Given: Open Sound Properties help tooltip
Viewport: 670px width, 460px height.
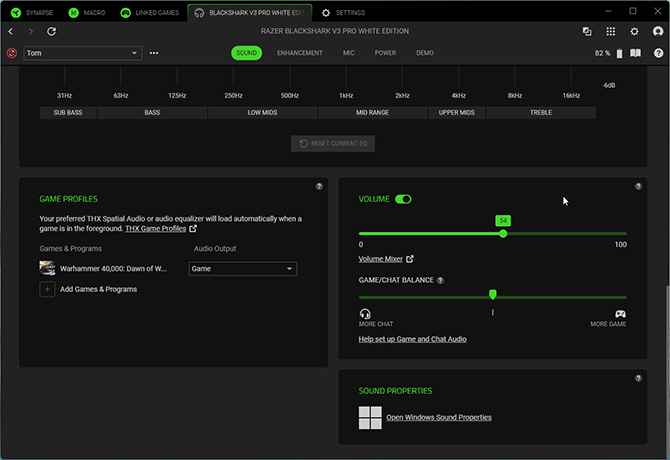Looking at the screenshot, I should 638,378.
